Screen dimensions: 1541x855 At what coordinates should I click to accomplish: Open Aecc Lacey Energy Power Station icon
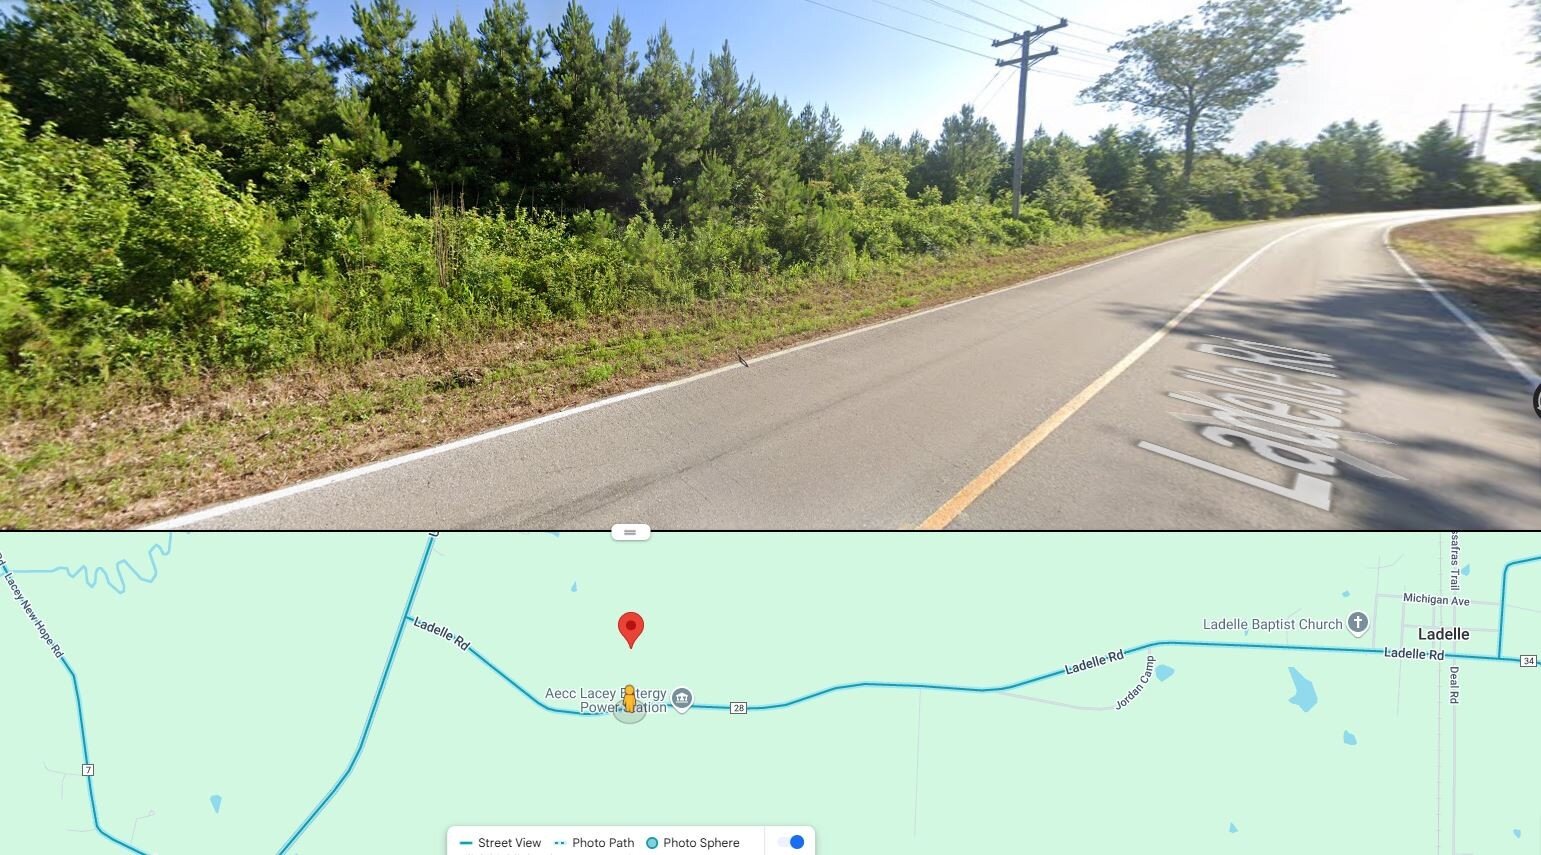tap(682, 698)
